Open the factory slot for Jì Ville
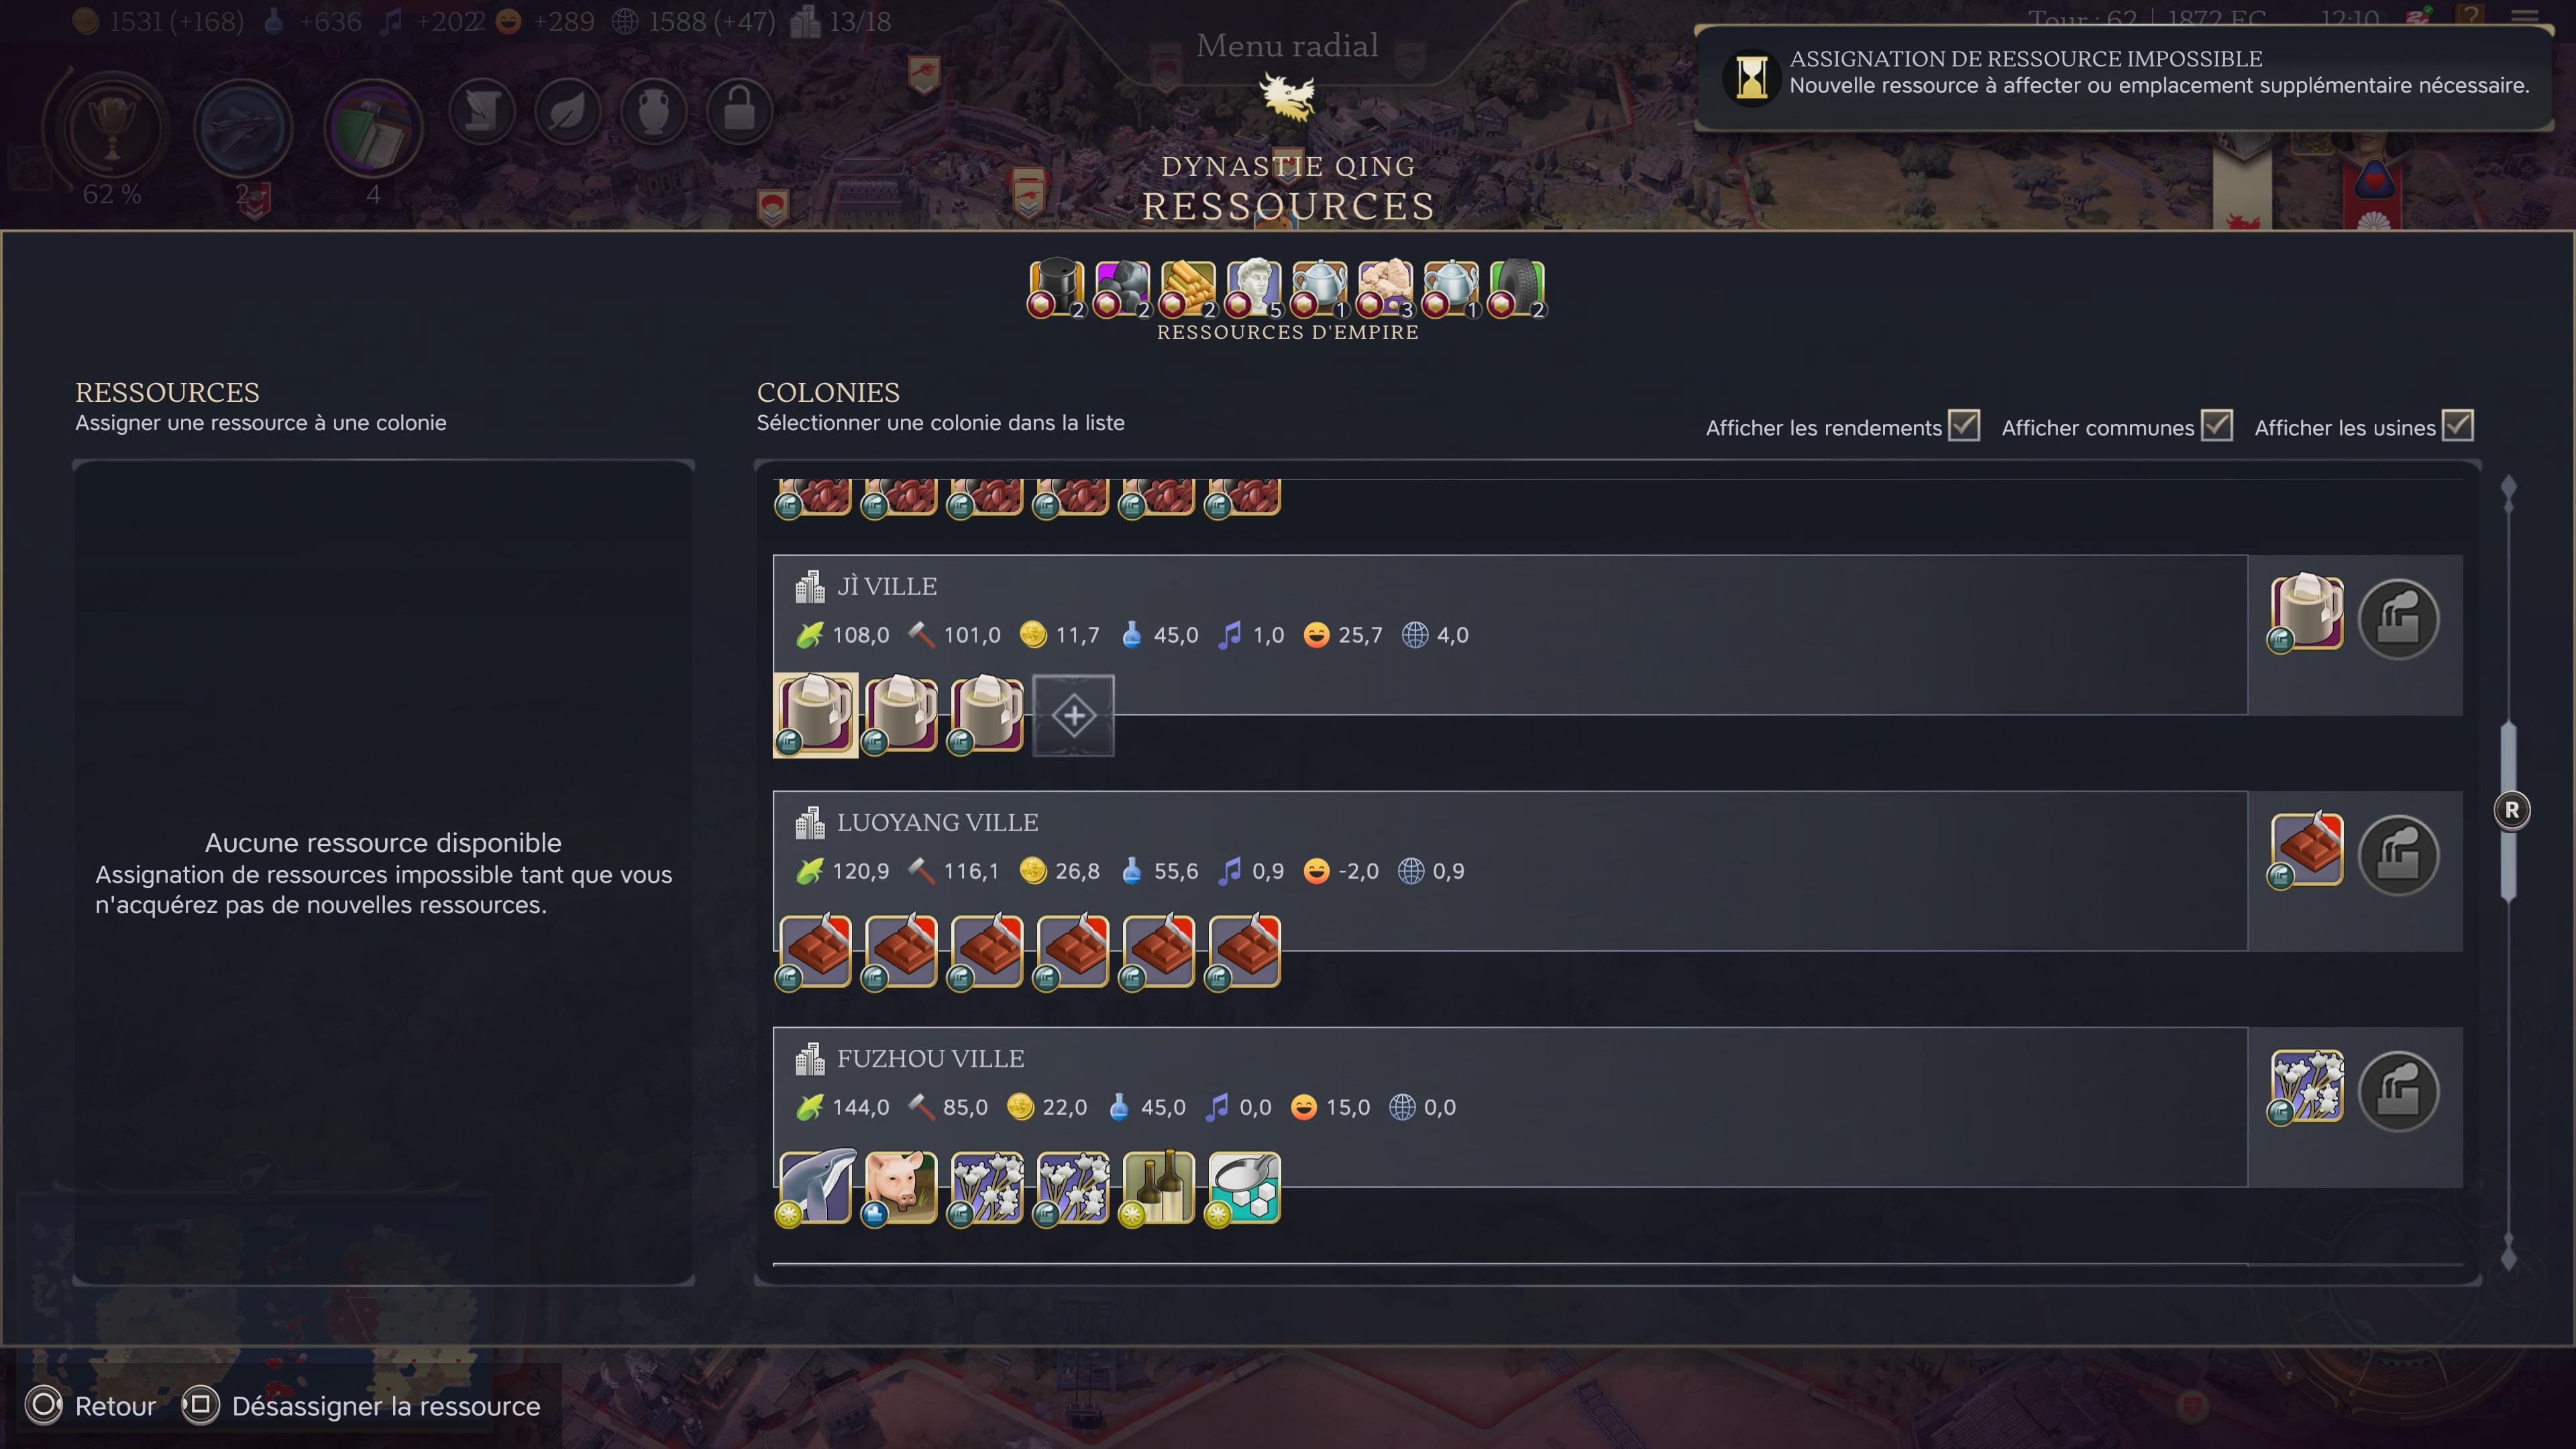 tap(2398, 619)
